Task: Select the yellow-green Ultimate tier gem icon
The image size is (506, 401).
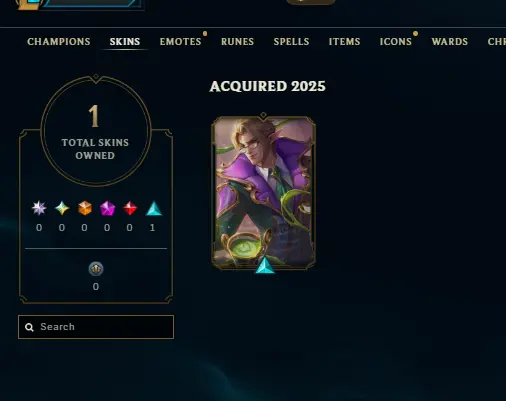Action: coord(62,208)
